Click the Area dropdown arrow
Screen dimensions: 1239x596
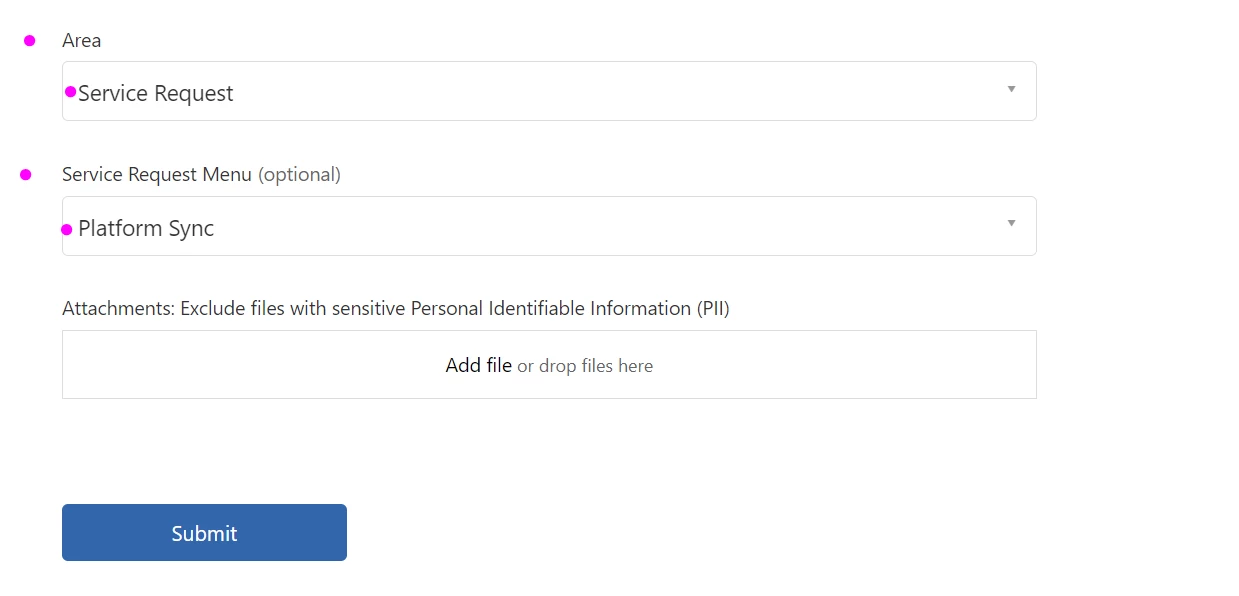click(1011, 89)
